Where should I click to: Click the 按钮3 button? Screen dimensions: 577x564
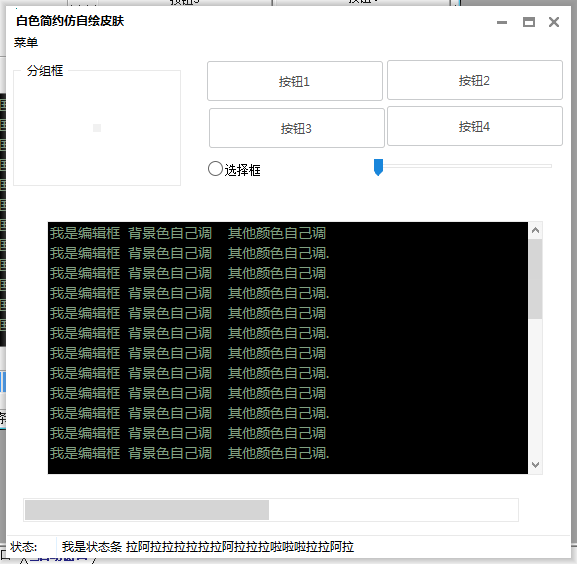point(297,128)
